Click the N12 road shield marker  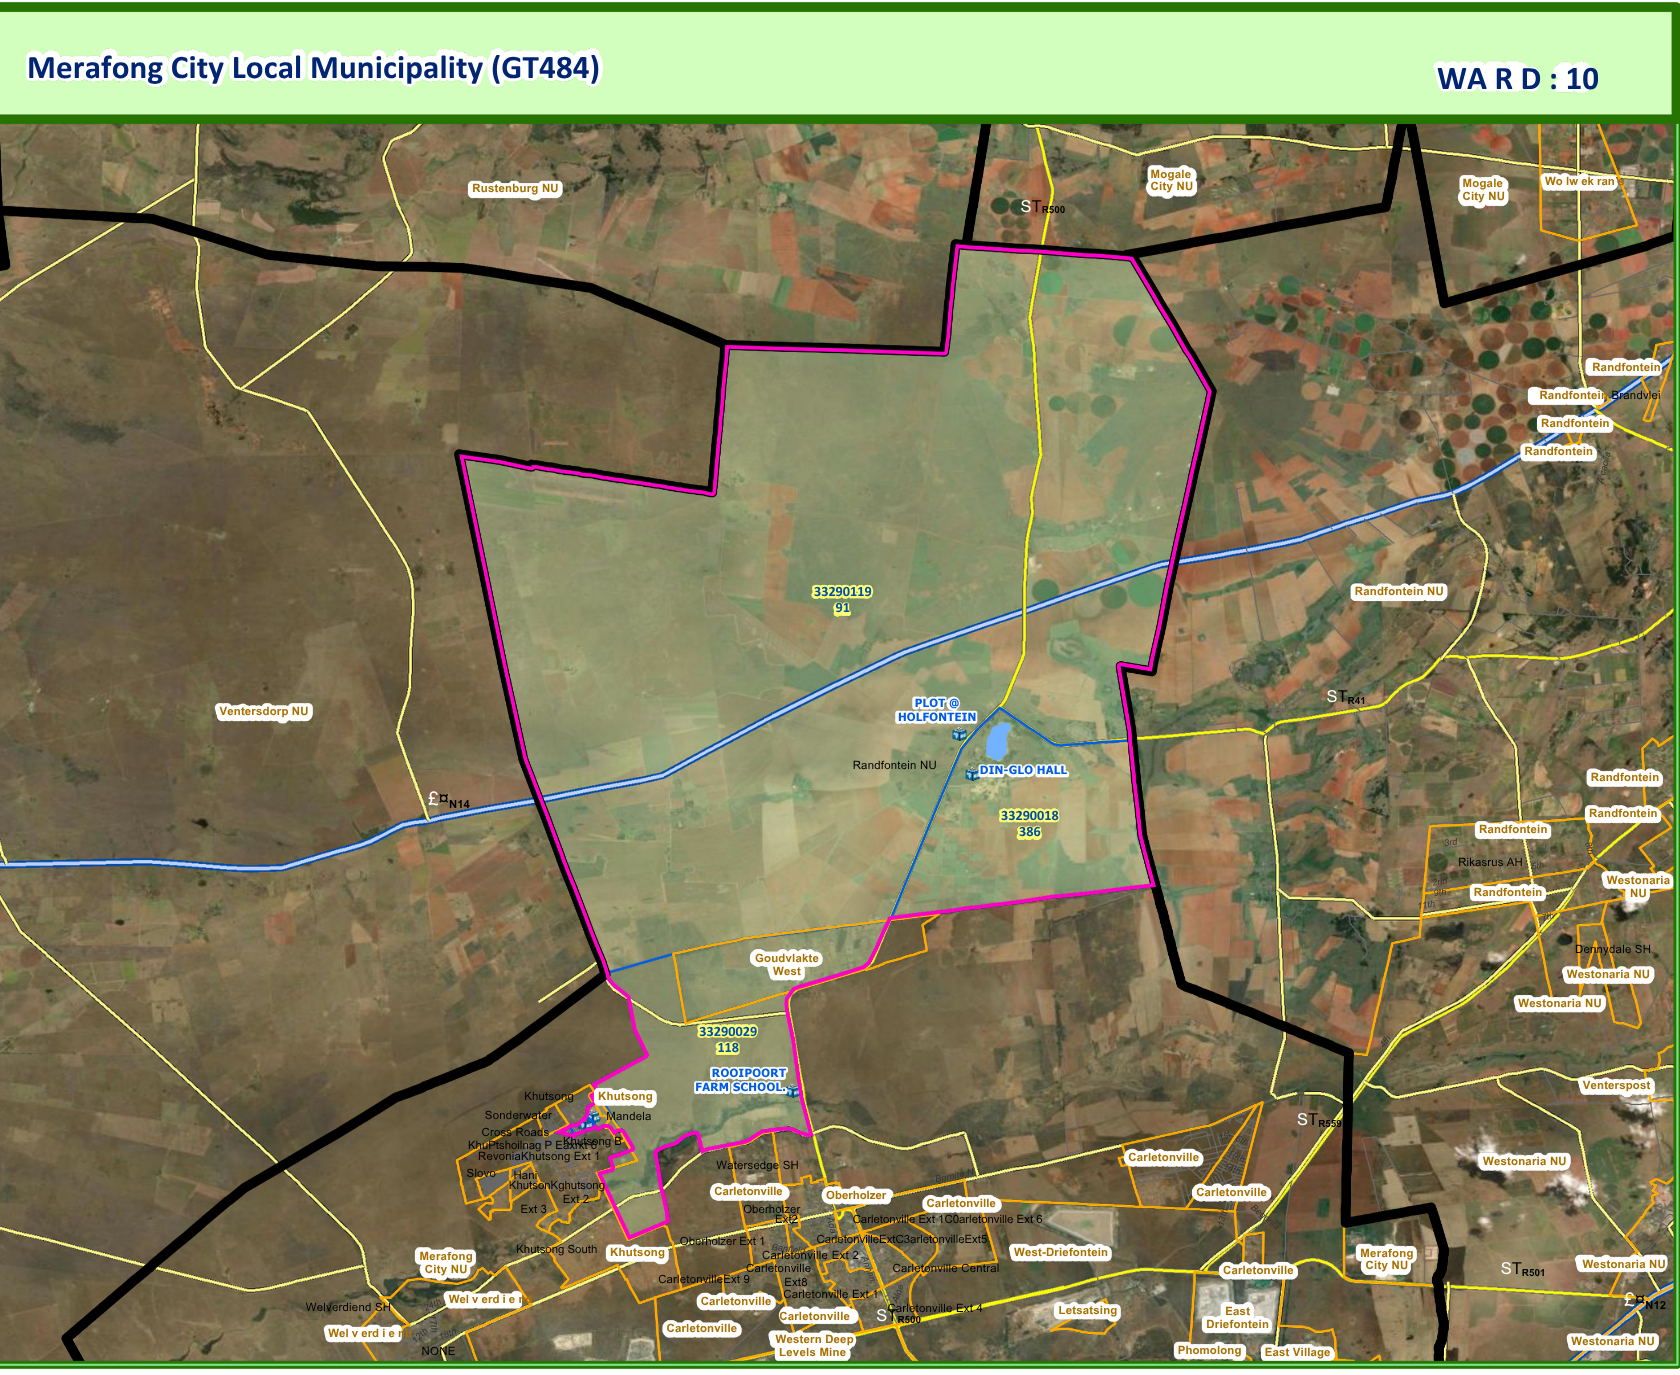coord(1645,1302)
